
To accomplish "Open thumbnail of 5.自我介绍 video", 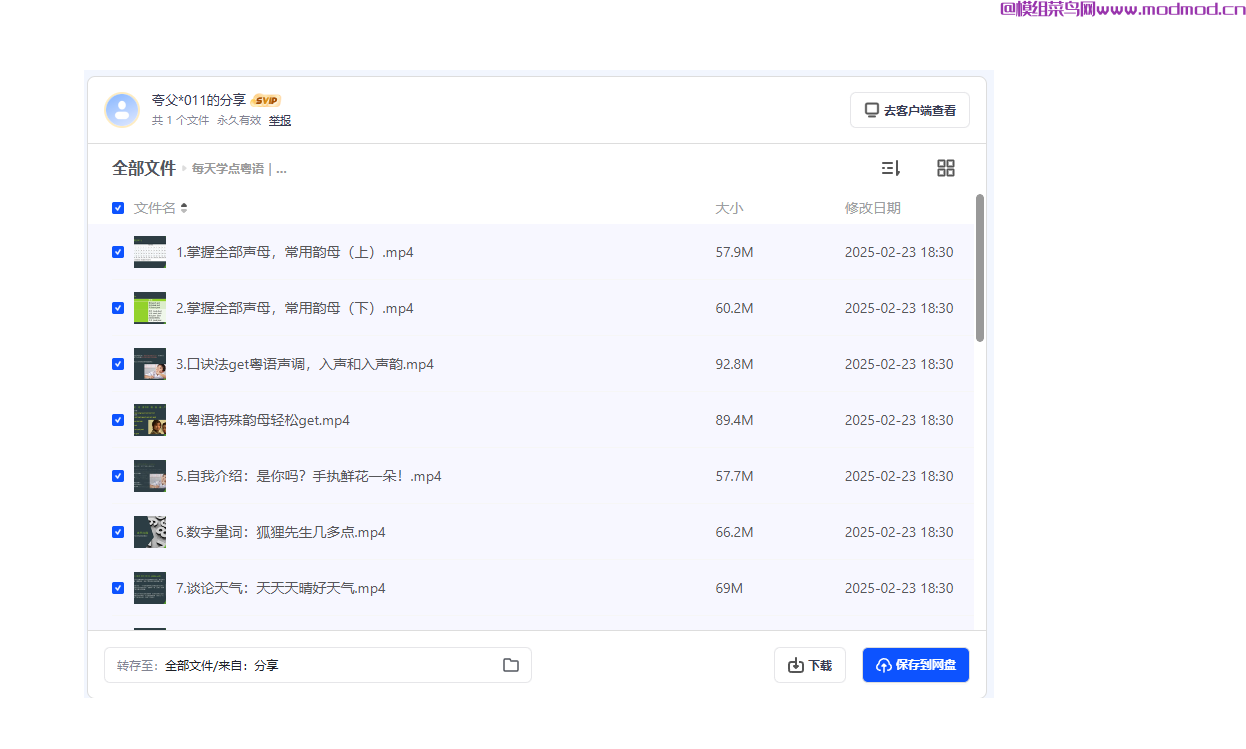I will click(x=150, y=476).
